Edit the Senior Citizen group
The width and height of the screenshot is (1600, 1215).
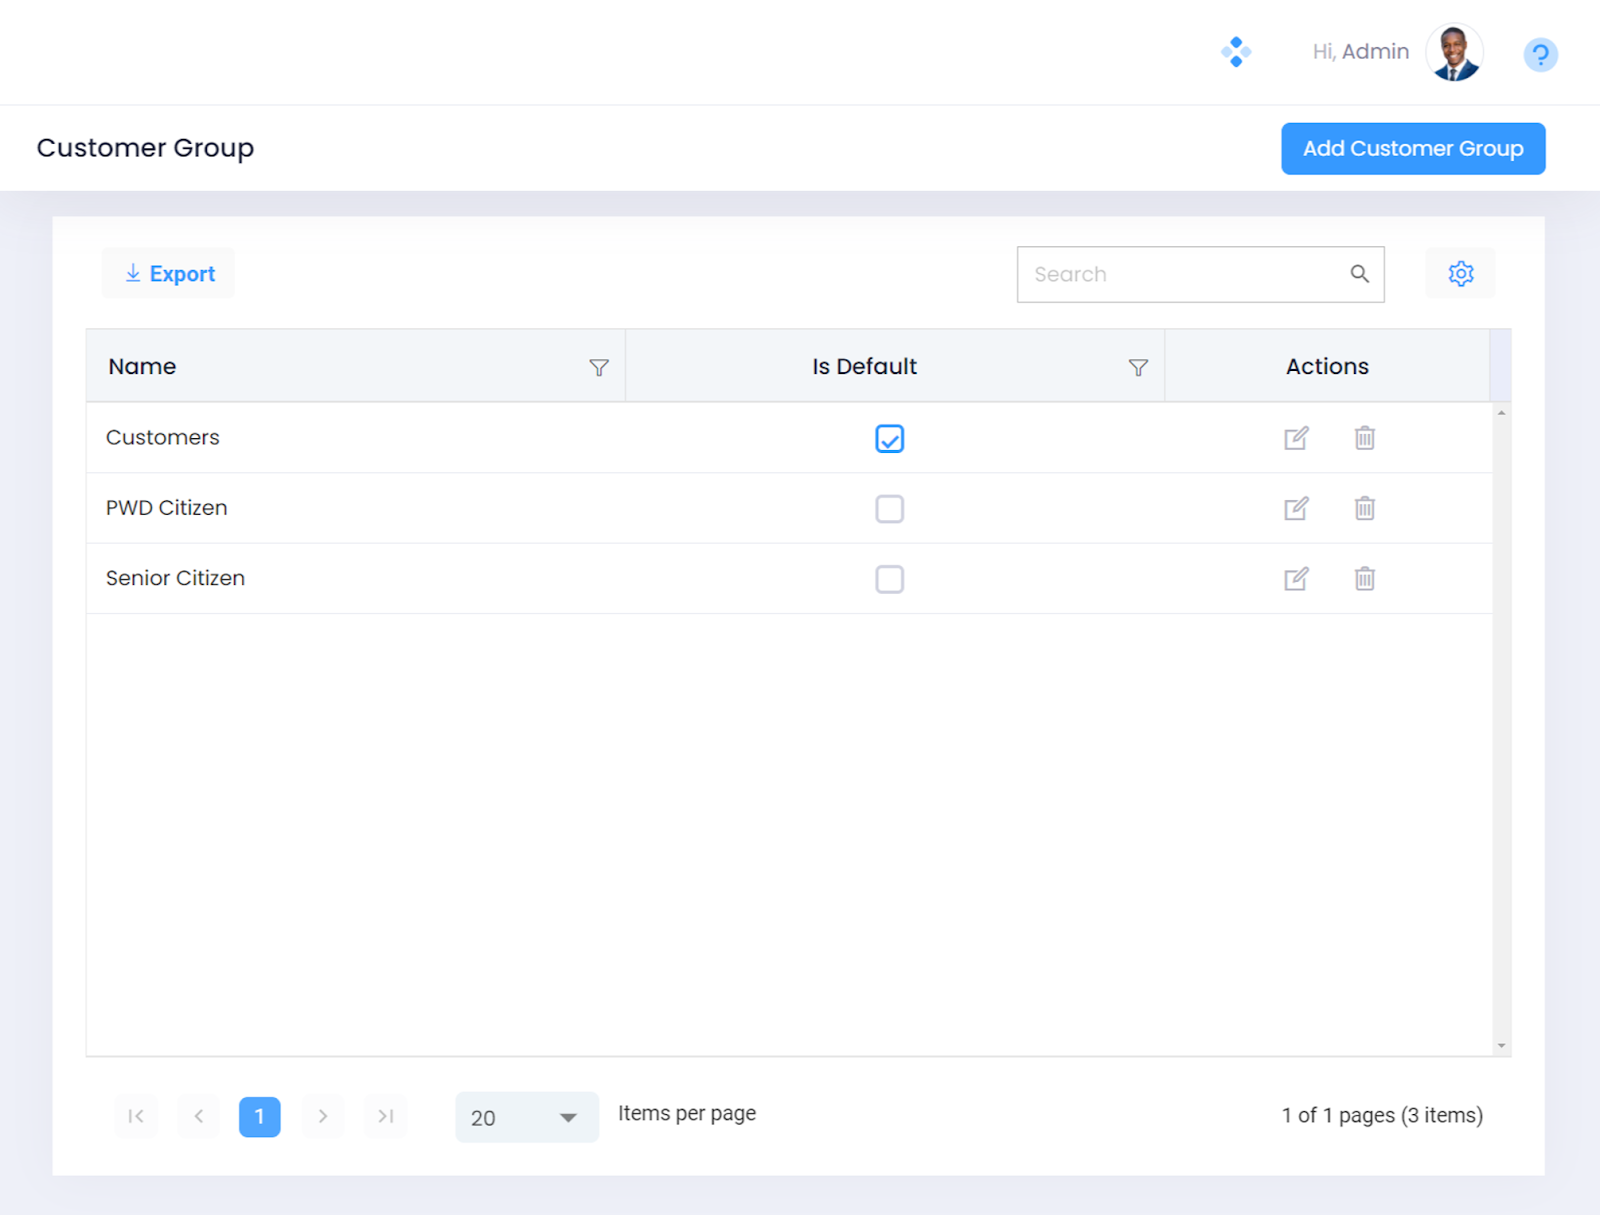pos(1296,579)
